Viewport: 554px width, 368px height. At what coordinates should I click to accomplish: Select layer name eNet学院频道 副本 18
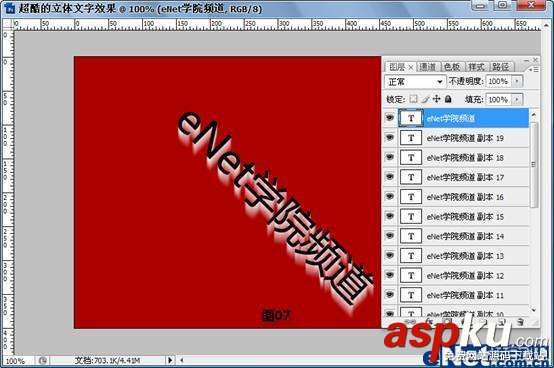coord(465,158)
